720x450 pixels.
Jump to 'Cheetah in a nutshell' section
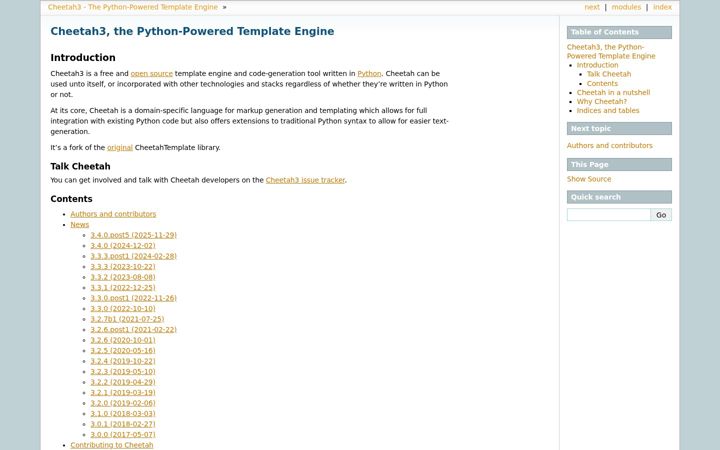613,92
